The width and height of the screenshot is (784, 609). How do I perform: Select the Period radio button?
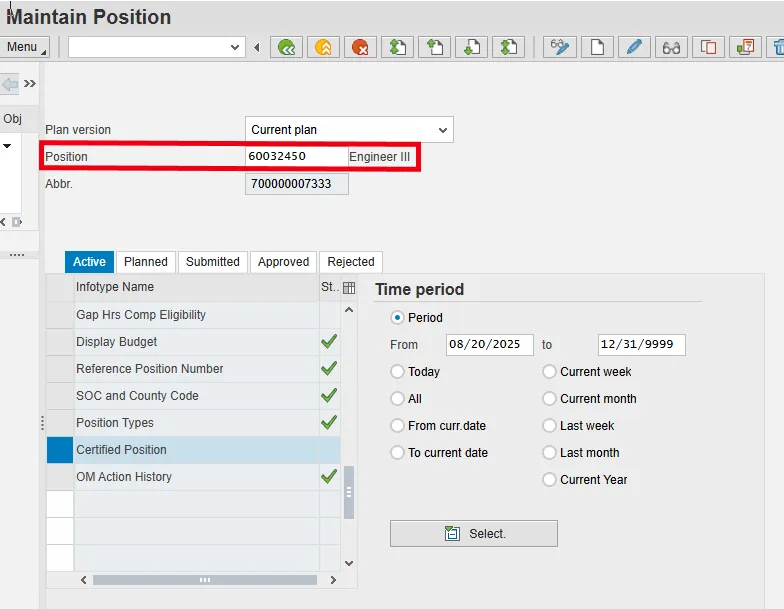[398, 318]
